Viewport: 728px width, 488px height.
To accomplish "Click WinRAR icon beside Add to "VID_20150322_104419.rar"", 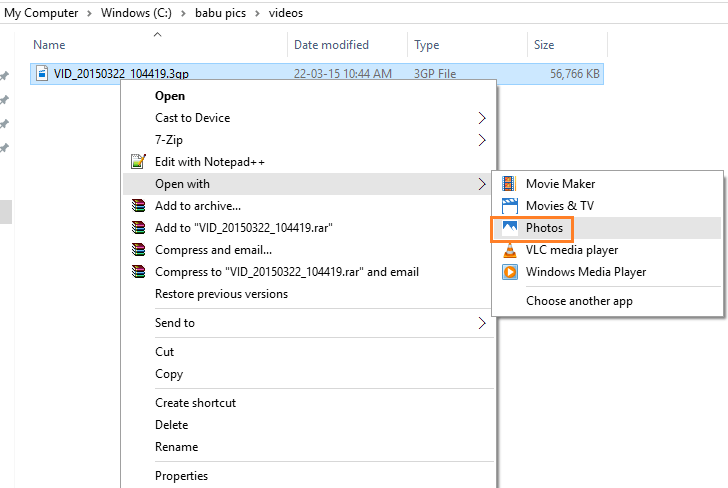I will pos(138,228).
